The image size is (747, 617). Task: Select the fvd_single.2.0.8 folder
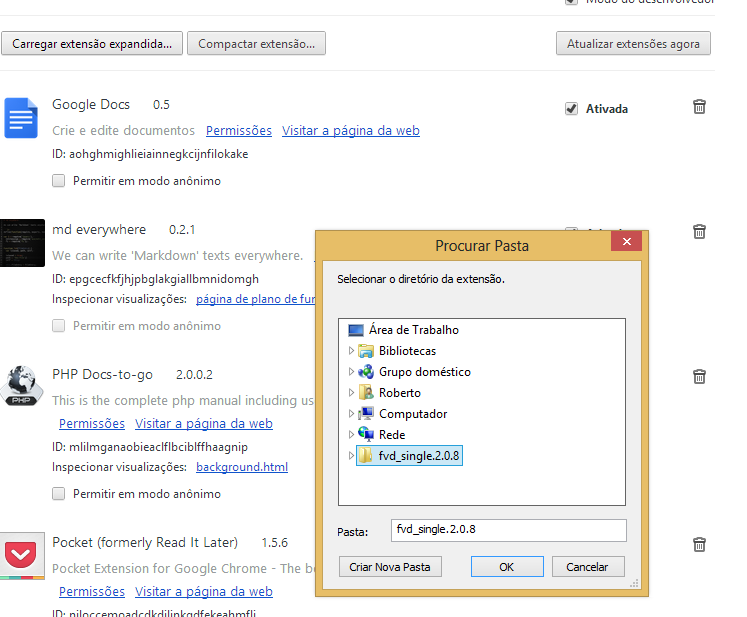[x=409, y=455]
